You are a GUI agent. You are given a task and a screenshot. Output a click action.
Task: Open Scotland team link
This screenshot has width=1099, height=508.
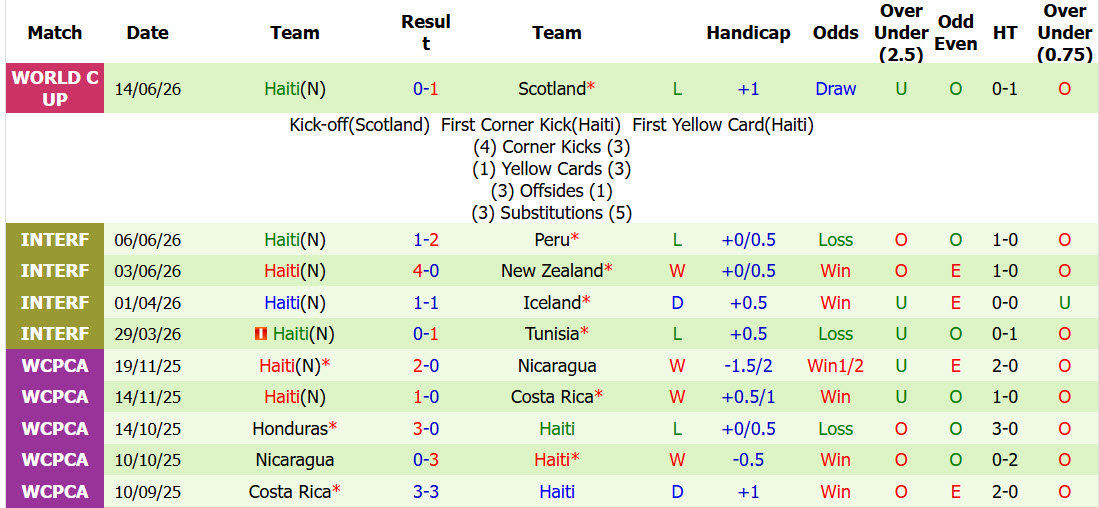pyautogui.click(x=552, y=89)
